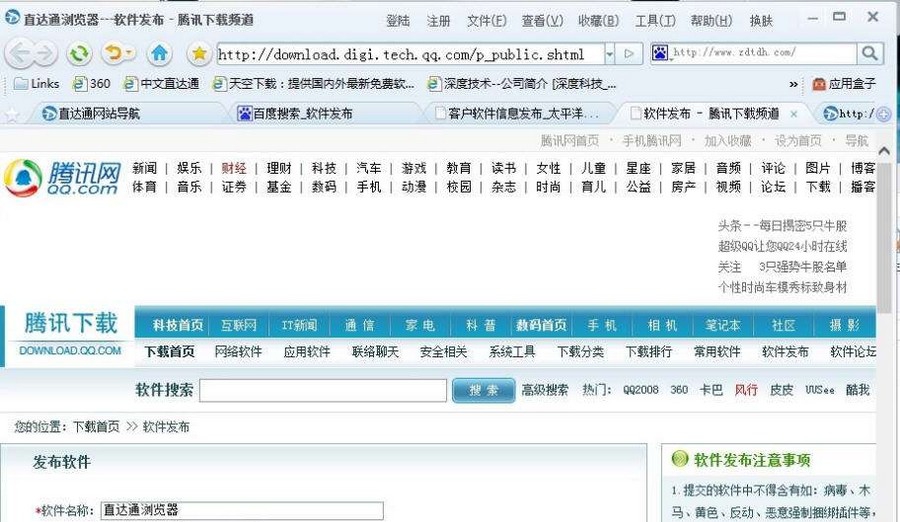Click 注册 in the title bar
Viewport: 900px width, 522px height.
click(439, 21)
